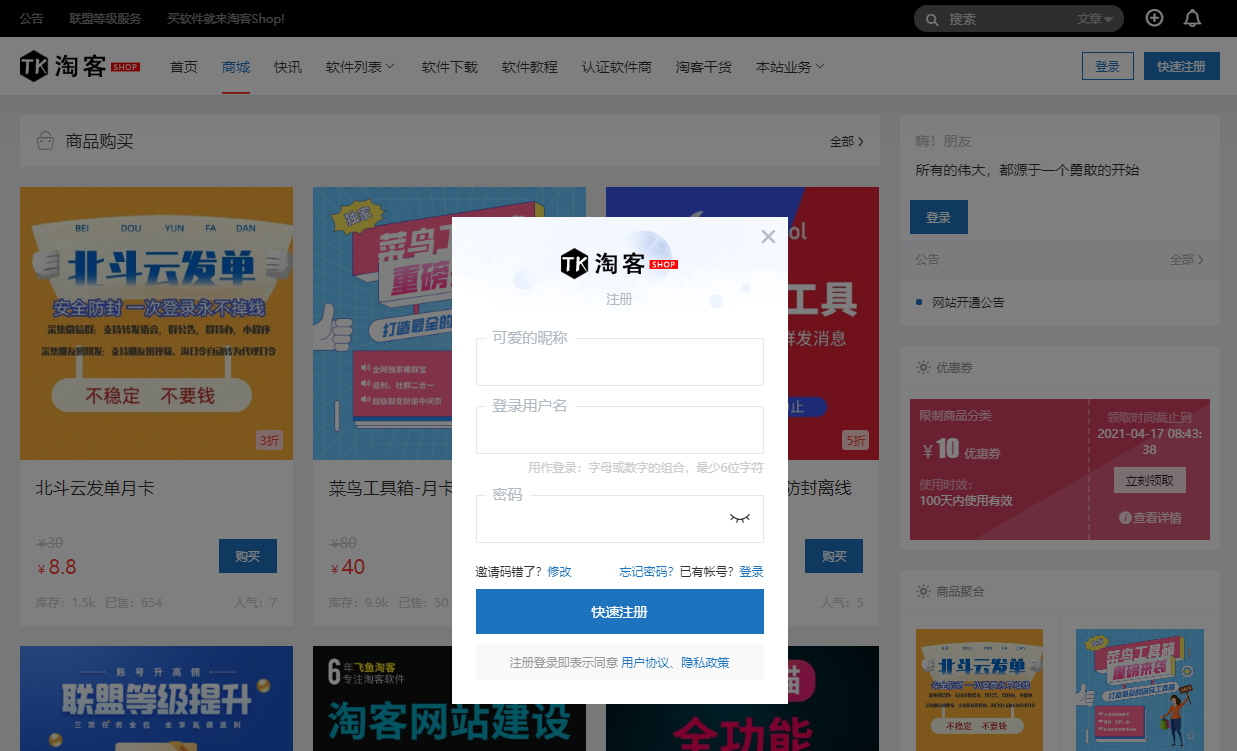1237x751 pixels.
Task: Click the ￥8.8 price
Action: coord(57,567)
